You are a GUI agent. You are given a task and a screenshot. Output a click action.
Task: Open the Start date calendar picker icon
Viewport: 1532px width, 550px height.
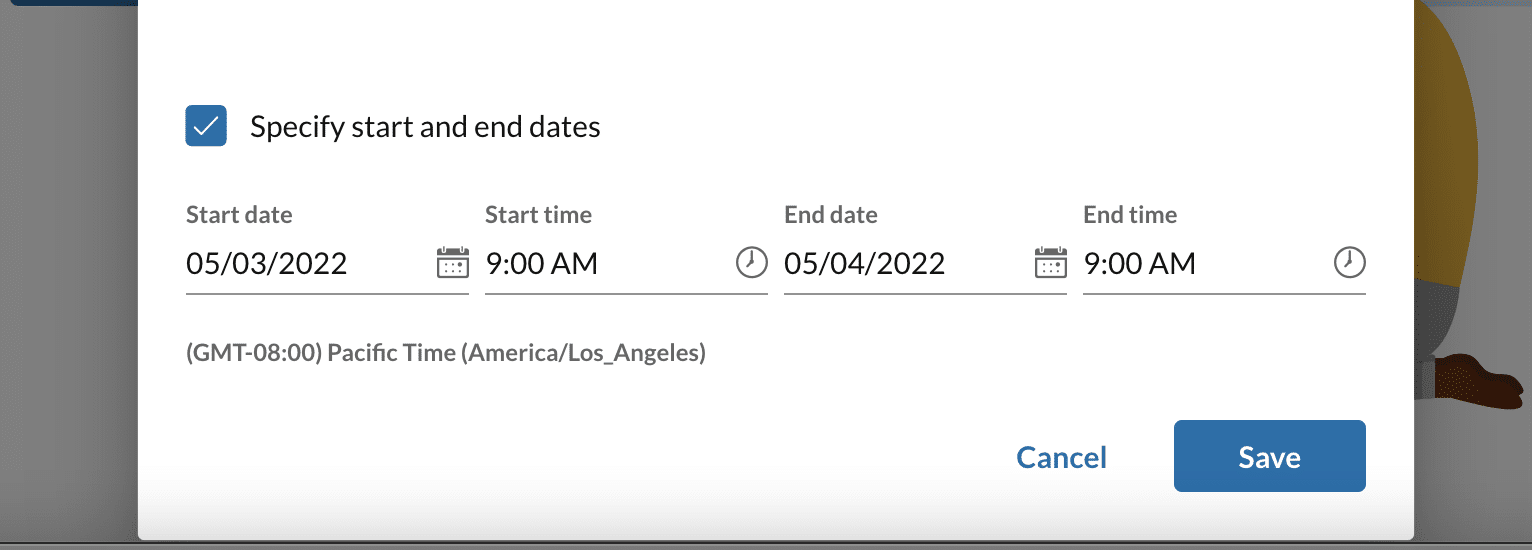tap(452, 263)
